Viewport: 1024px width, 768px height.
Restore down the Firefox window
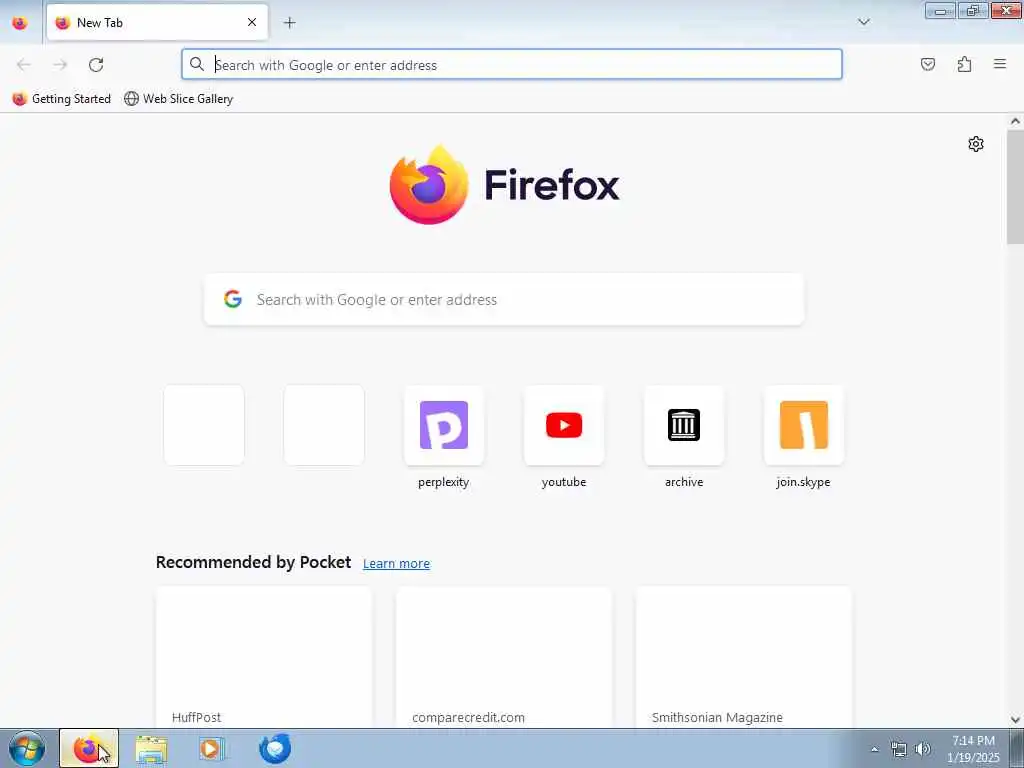coord(973,10)
